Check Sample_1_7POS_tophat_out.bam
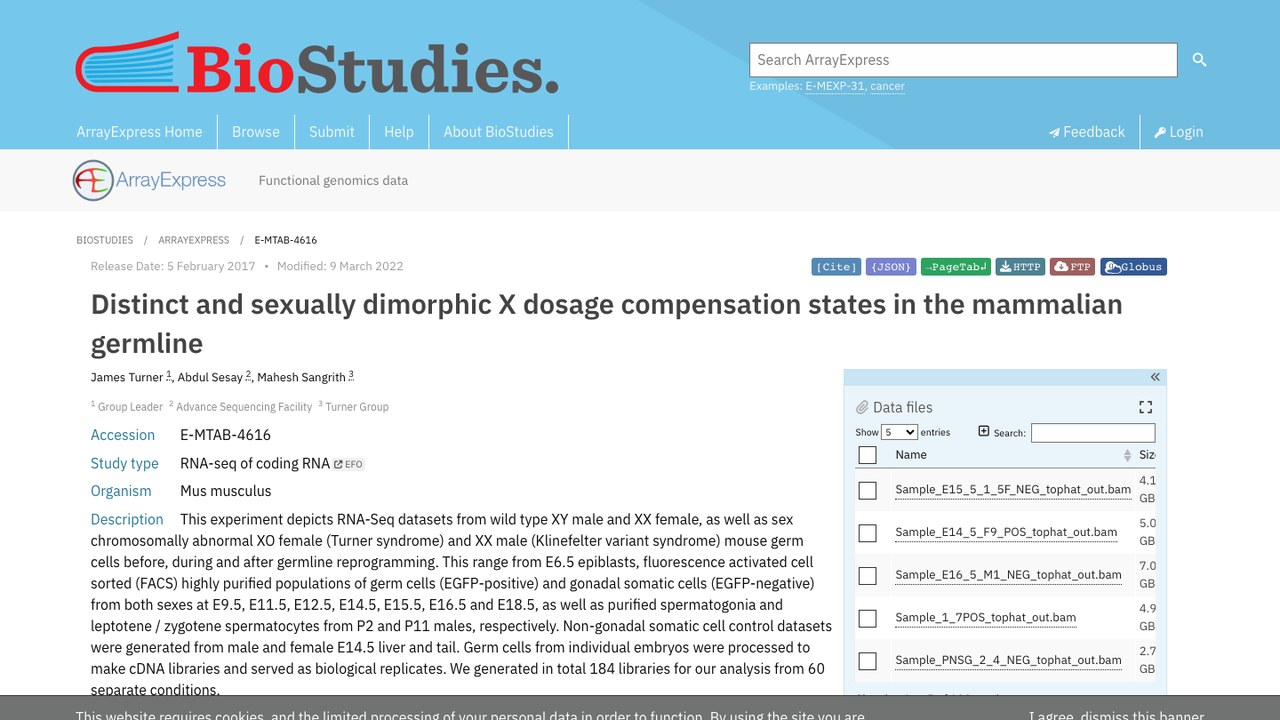The image size is (1280, 720). pos(868,618)
